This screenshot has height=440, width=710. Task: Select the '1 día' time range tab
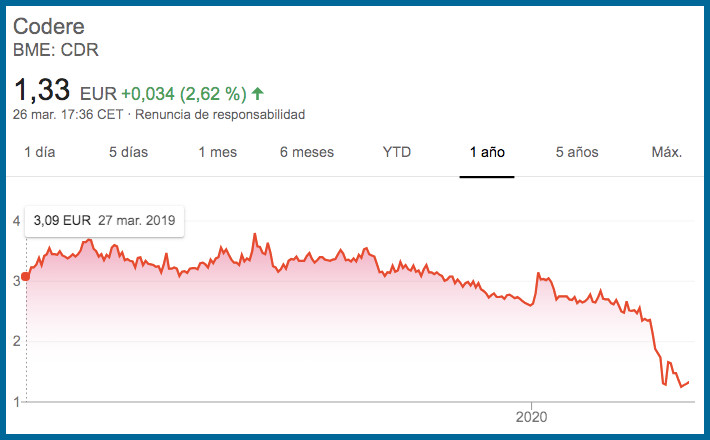click(40, 152)
